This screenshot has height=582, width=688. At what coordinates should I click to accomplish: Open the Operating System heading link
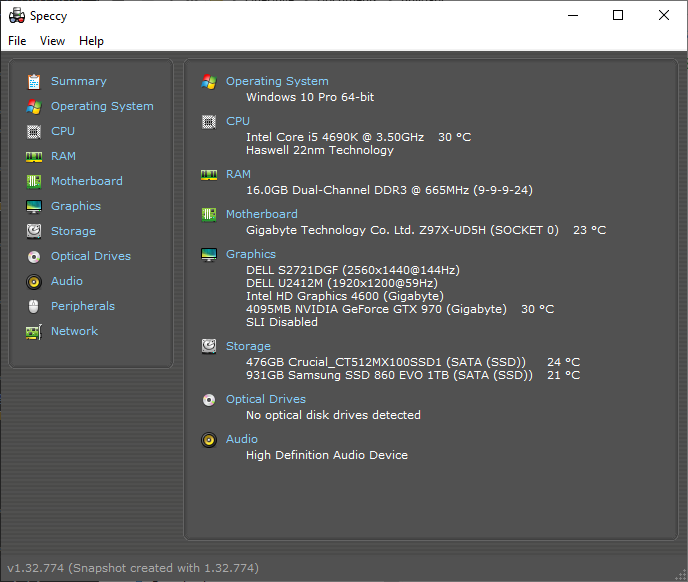pos(277,81)
